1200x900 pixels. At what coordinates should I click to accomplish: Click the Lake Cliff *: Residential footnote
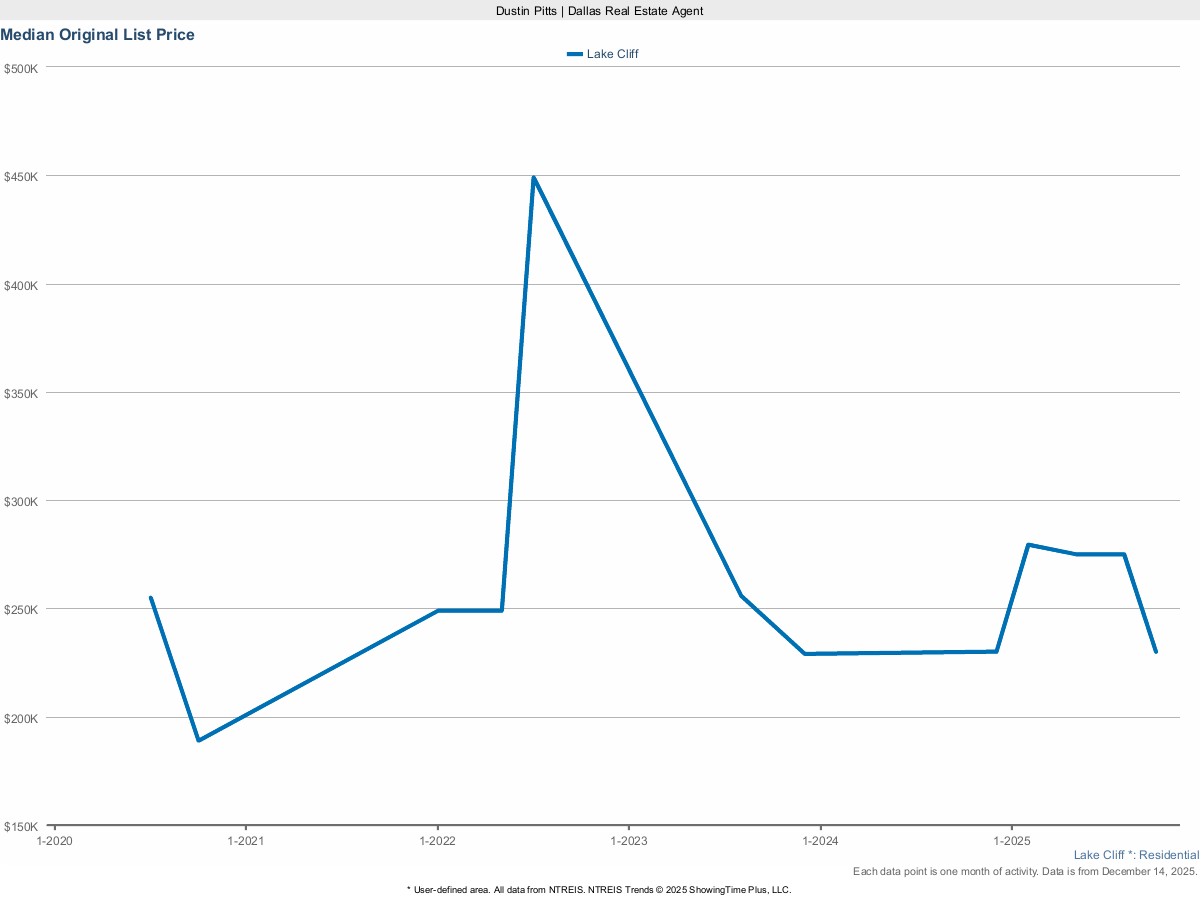click(1136, 855)
